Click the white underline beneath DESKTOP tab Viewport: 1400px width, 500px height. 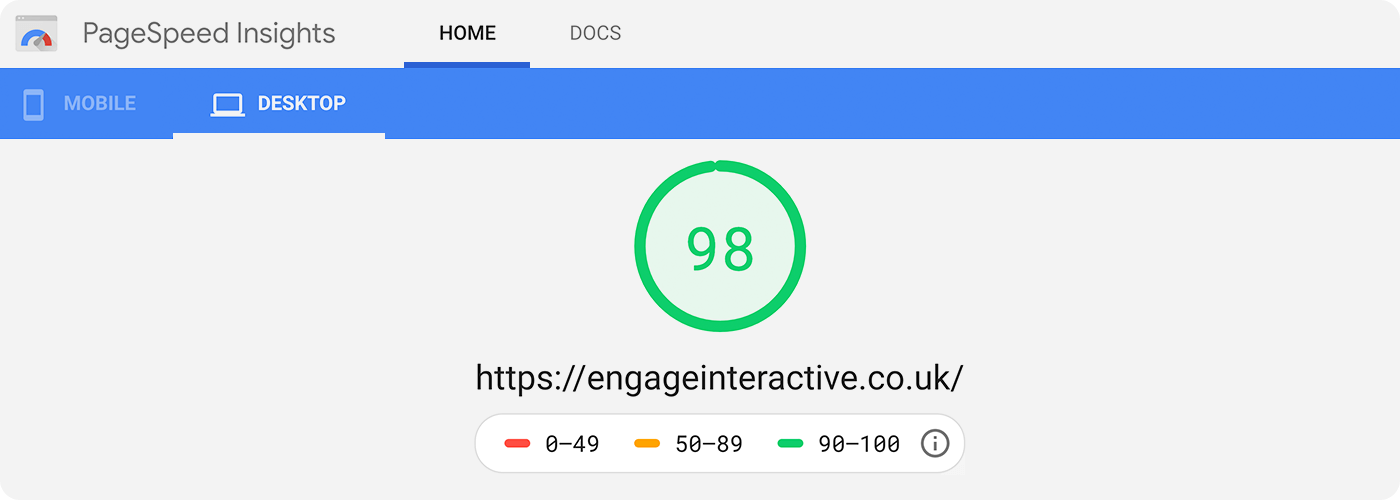(279, 136)
